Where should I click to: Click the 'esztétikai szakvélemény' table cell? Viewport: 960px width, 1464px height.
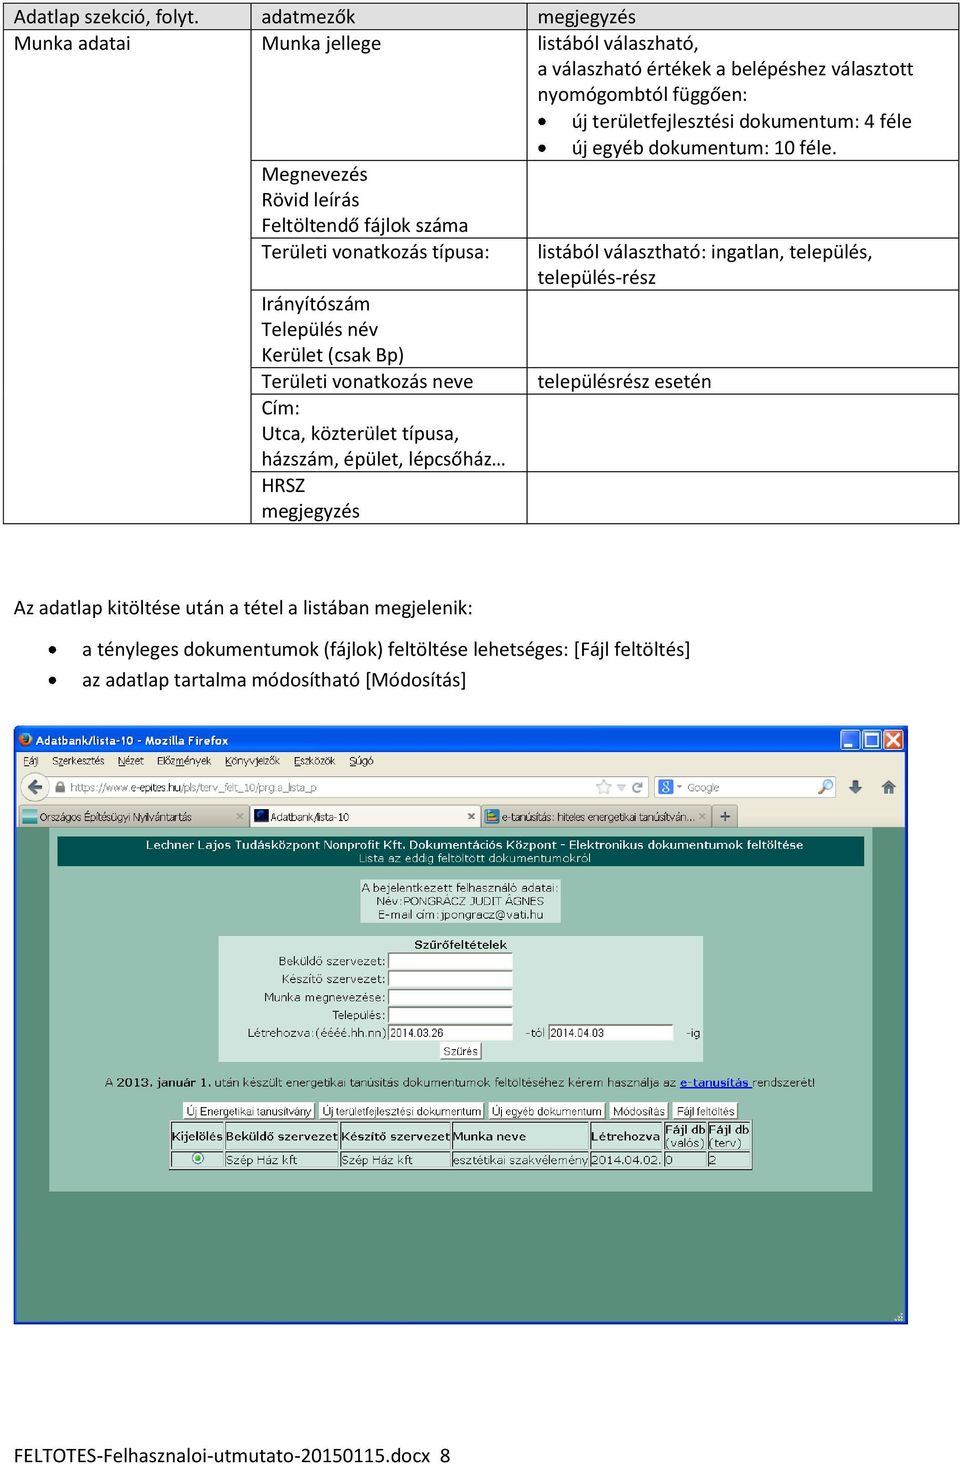(520, 1160)
